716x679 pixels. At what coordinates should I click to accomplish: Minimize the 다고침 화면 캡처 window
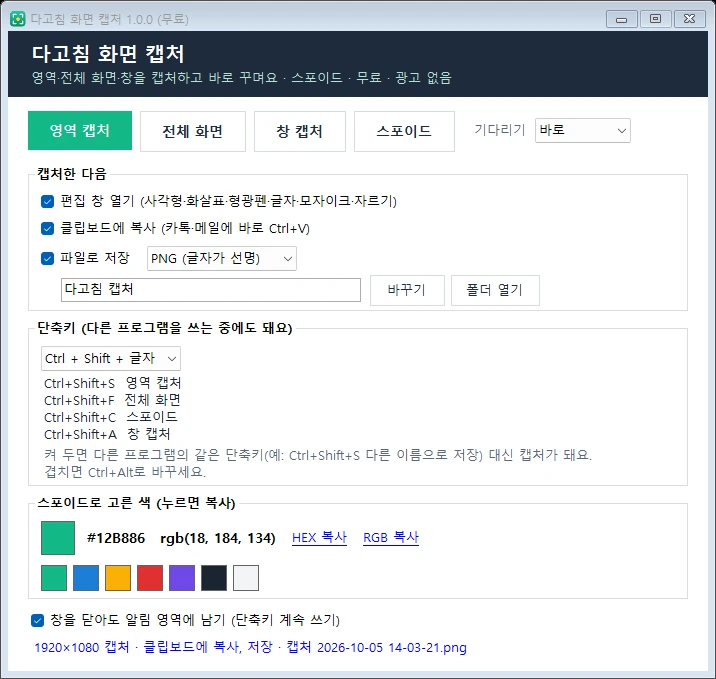pyautogui.click(x=621, y=19)
